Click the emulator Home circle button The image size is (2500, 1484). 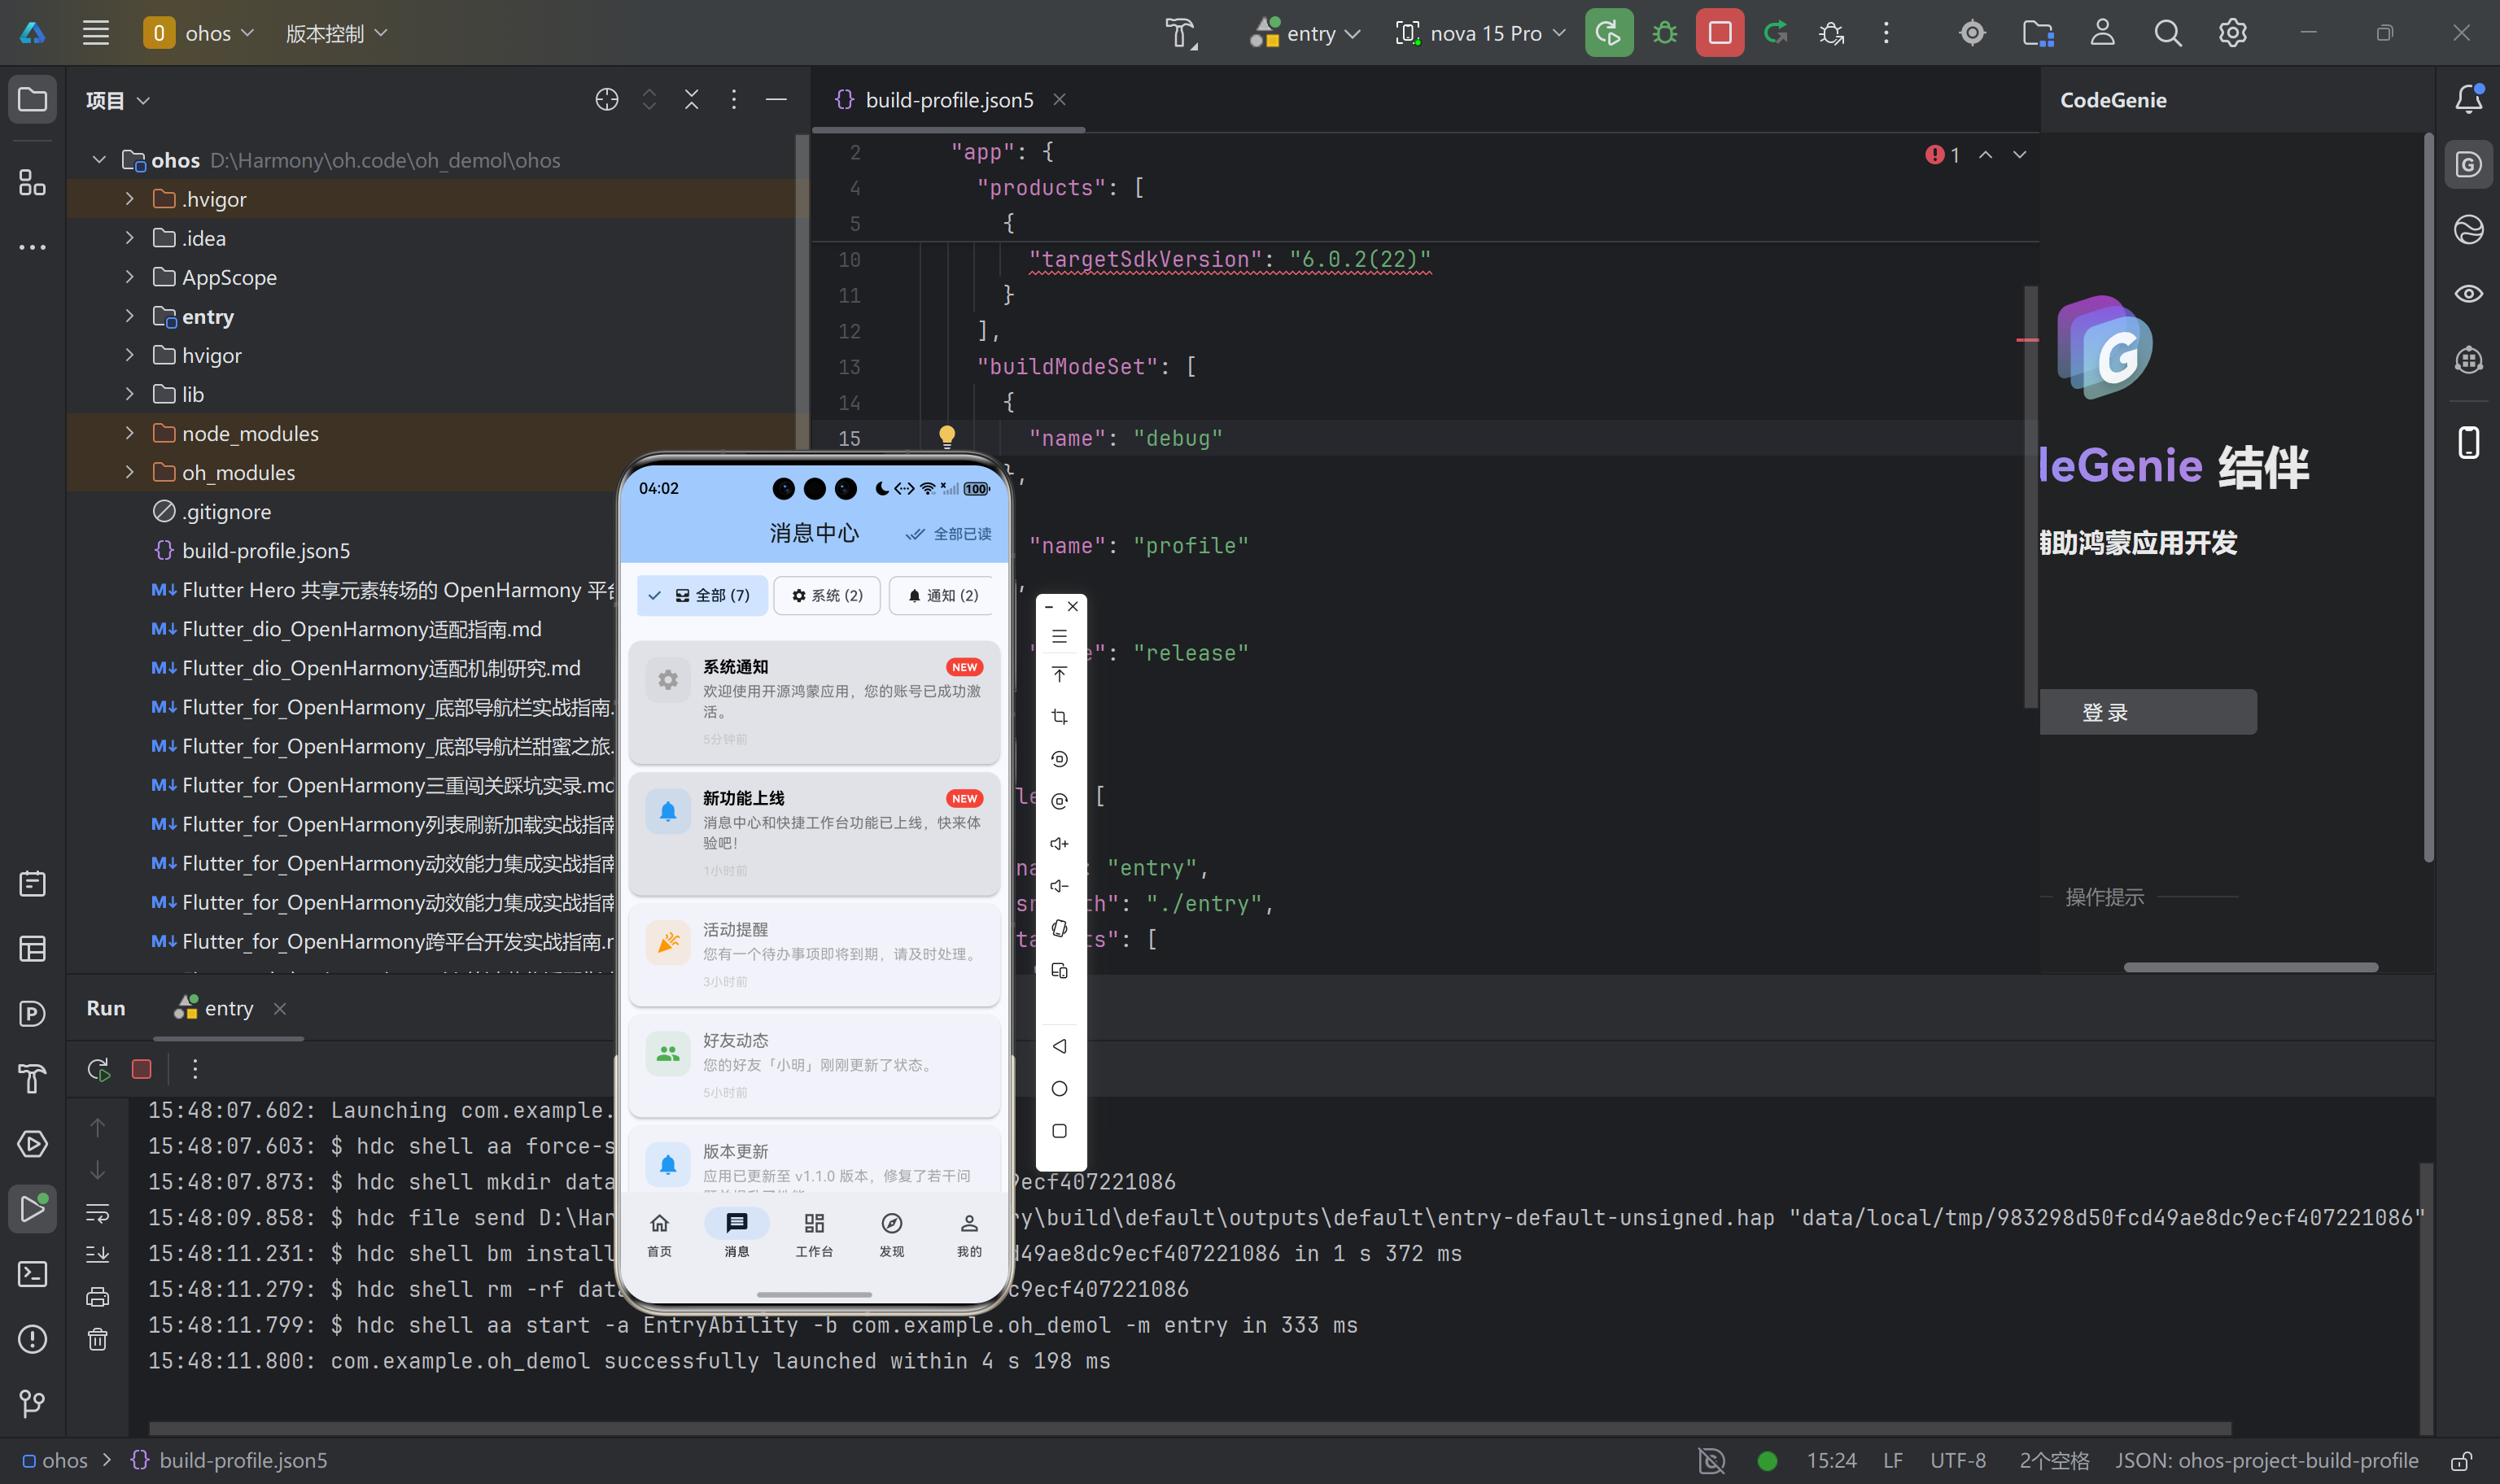[1059, 1088]
